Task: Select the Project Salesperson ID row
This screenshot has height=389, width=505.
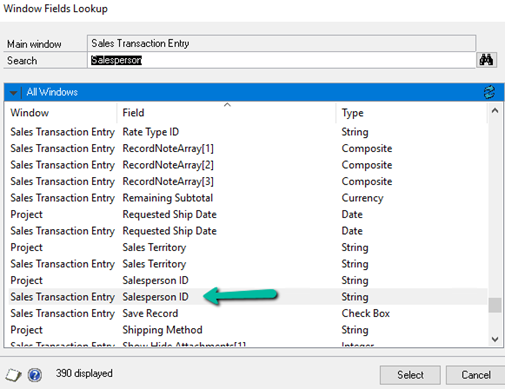Action: pos(248,280)
